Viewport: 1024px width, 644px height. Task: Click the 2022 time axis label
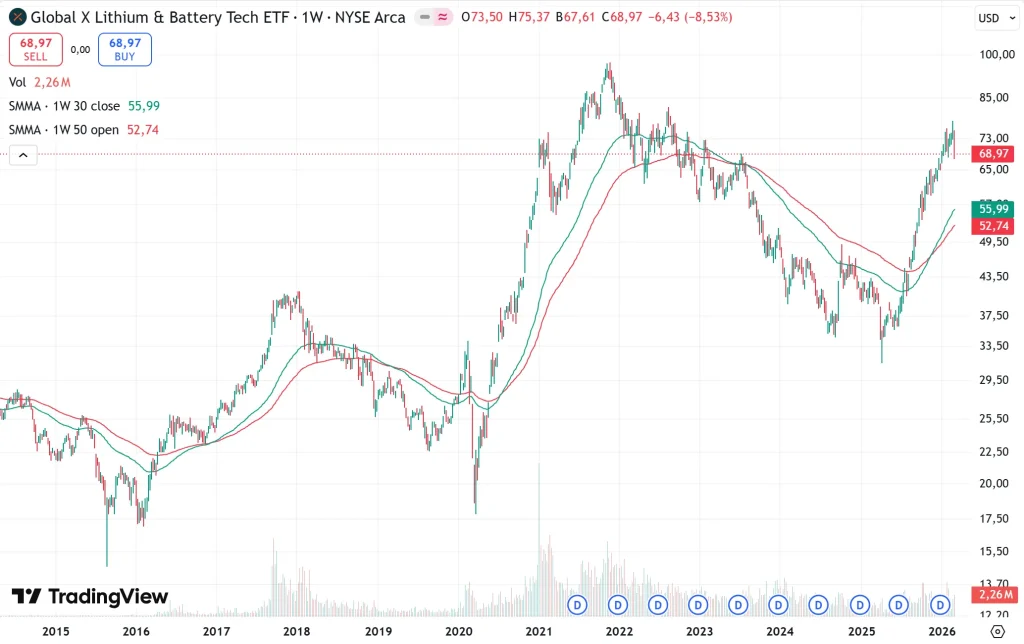tap(619, 632)
